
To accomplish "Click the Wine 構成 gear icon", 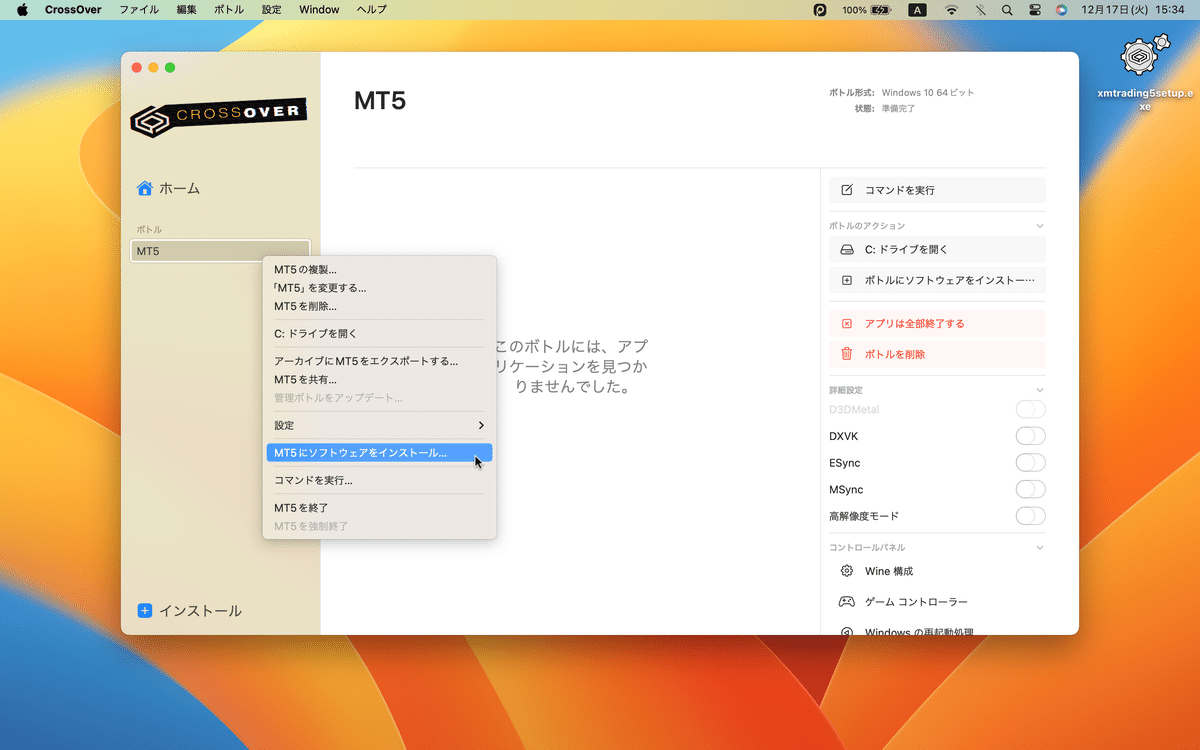I will [847, 571].
